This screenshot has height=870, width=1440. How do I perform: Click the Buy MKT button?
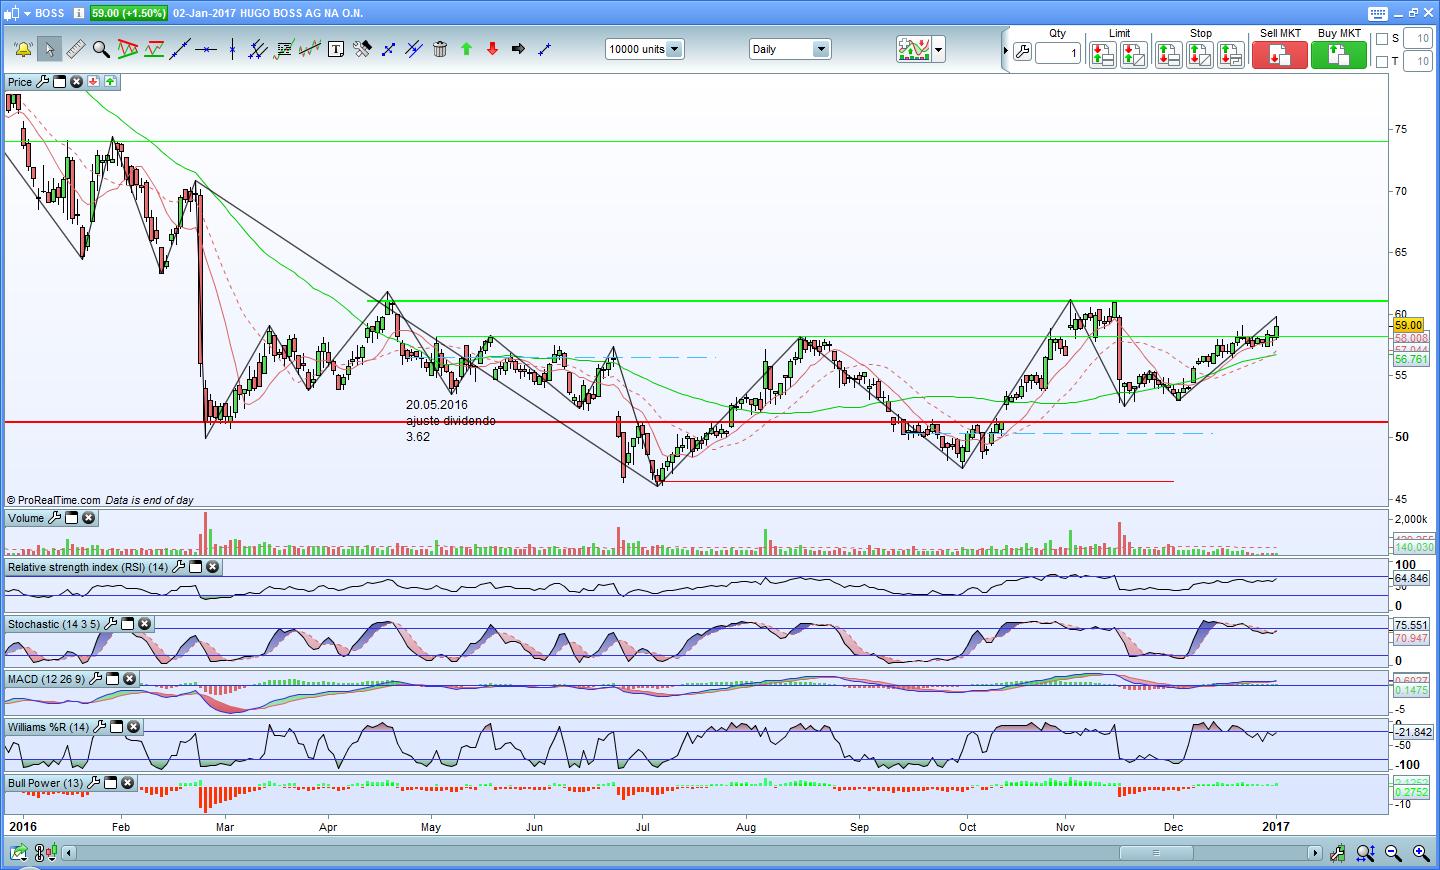(x=1338, y=55)
